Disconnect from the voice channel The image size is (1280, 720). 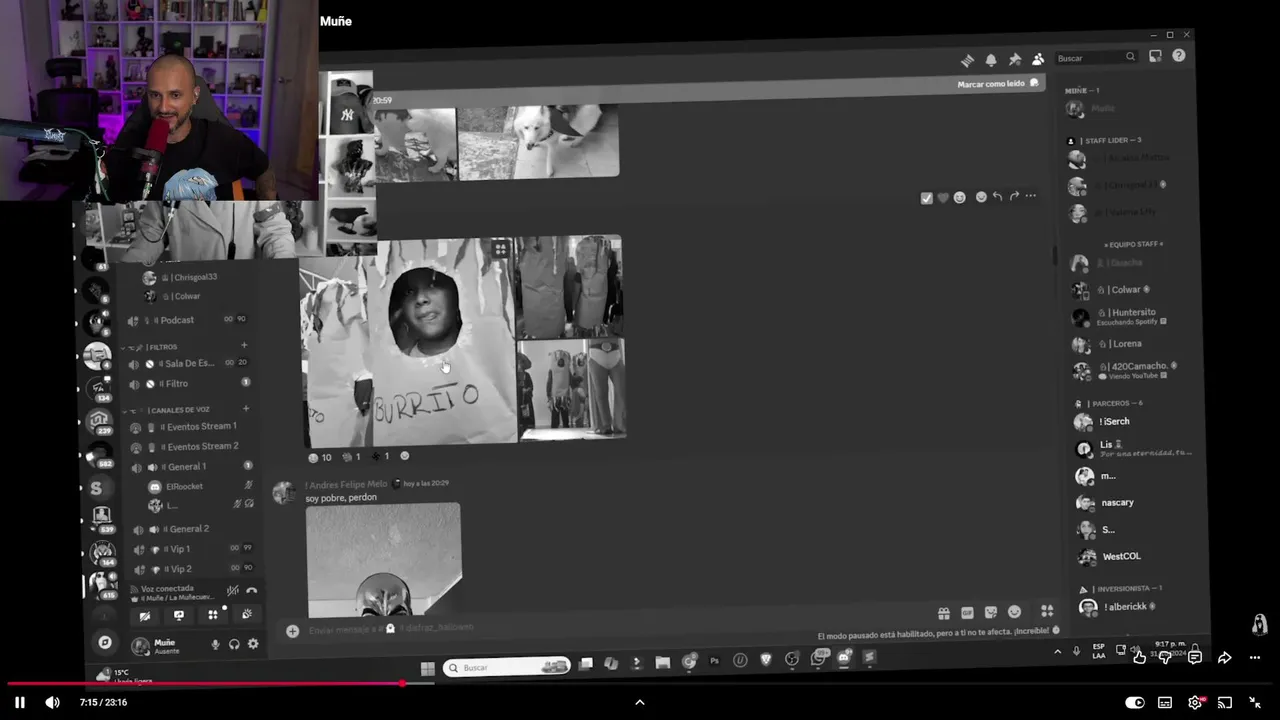(251, 591)
